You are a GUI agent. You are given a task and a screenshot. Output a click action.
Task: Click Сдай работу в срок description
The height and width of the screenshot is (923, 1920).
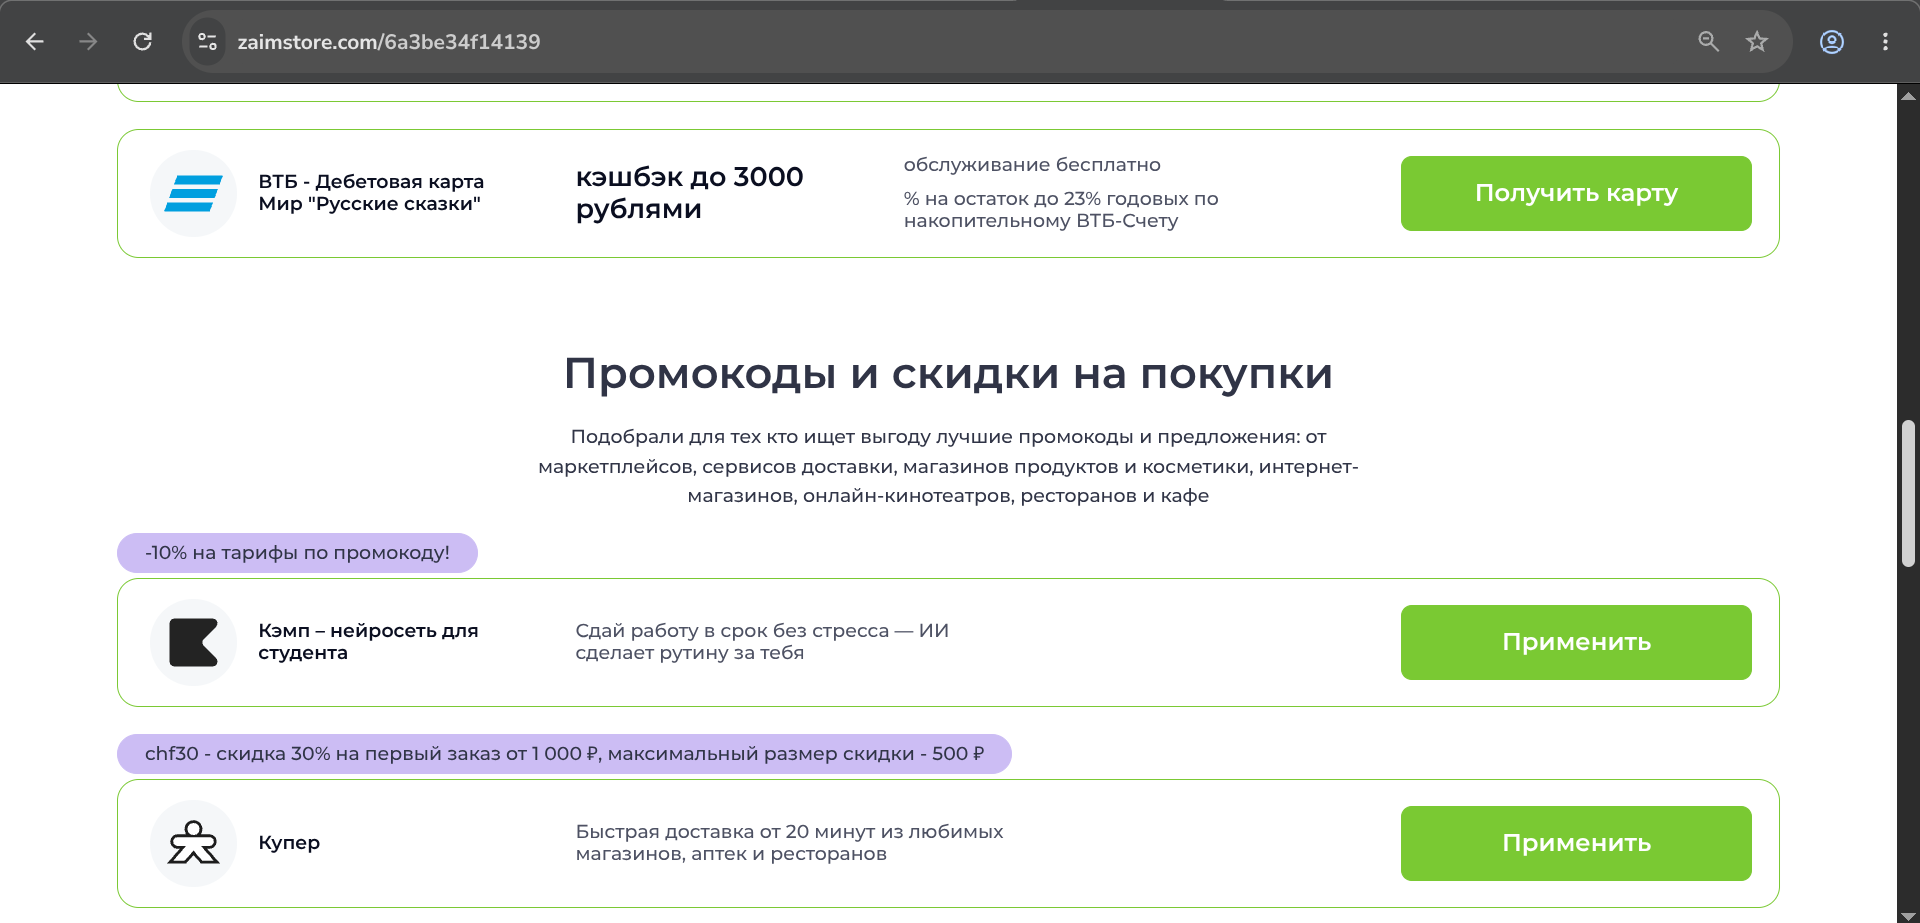click(762, 642)
